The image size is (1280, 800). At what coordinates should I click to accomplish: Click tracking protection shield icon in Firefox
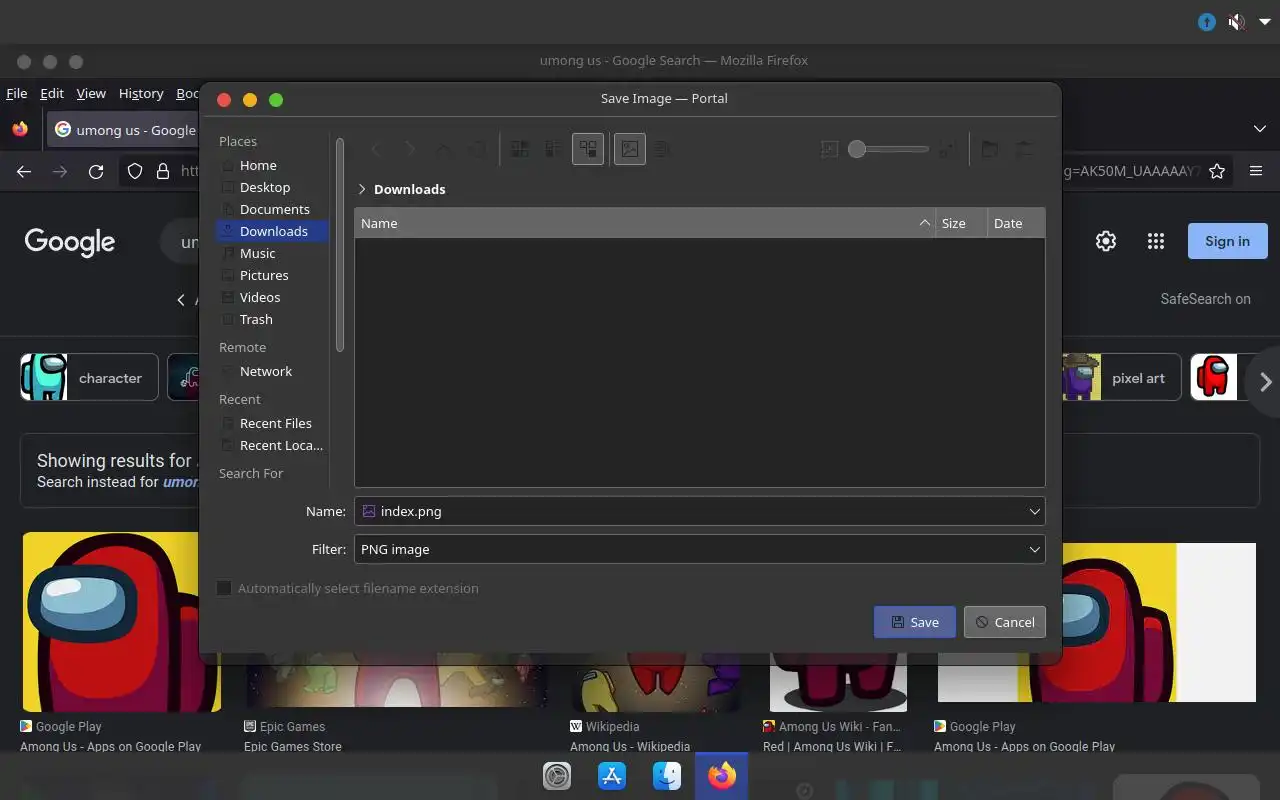tap(135, 172)
